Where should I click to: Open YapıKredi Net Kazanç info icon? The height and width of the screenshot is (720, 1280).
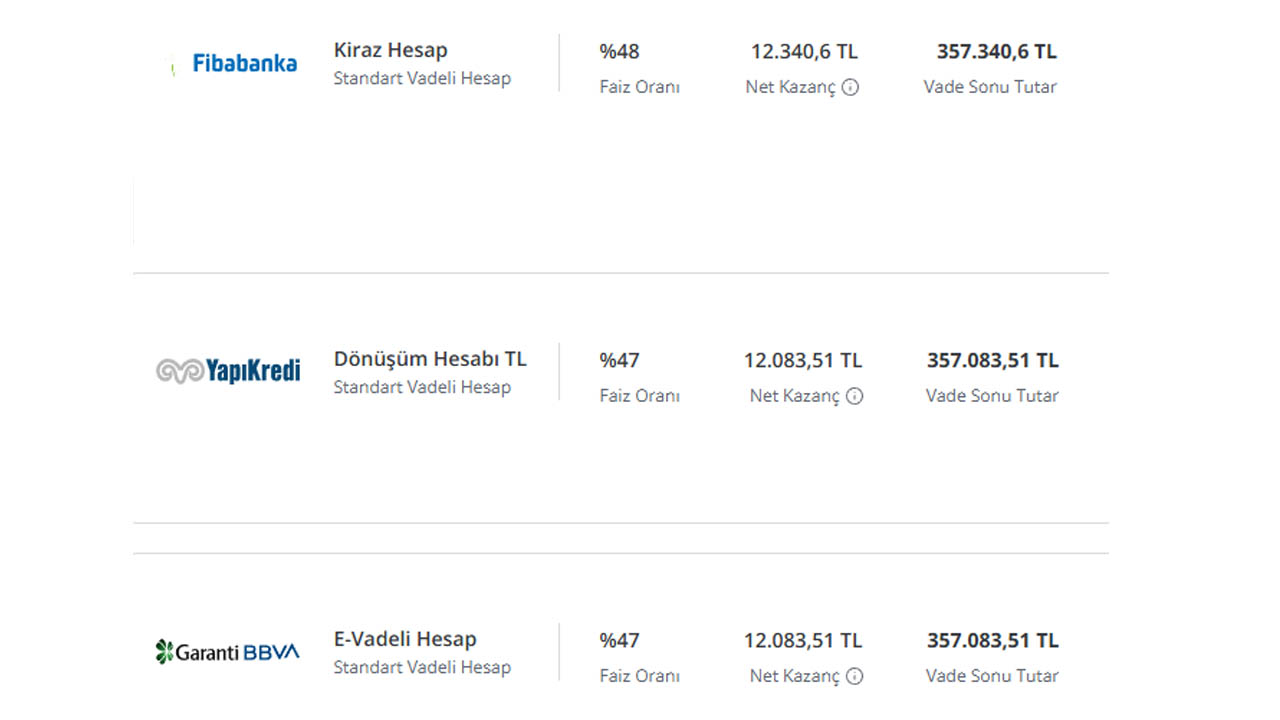pos(854,396)
